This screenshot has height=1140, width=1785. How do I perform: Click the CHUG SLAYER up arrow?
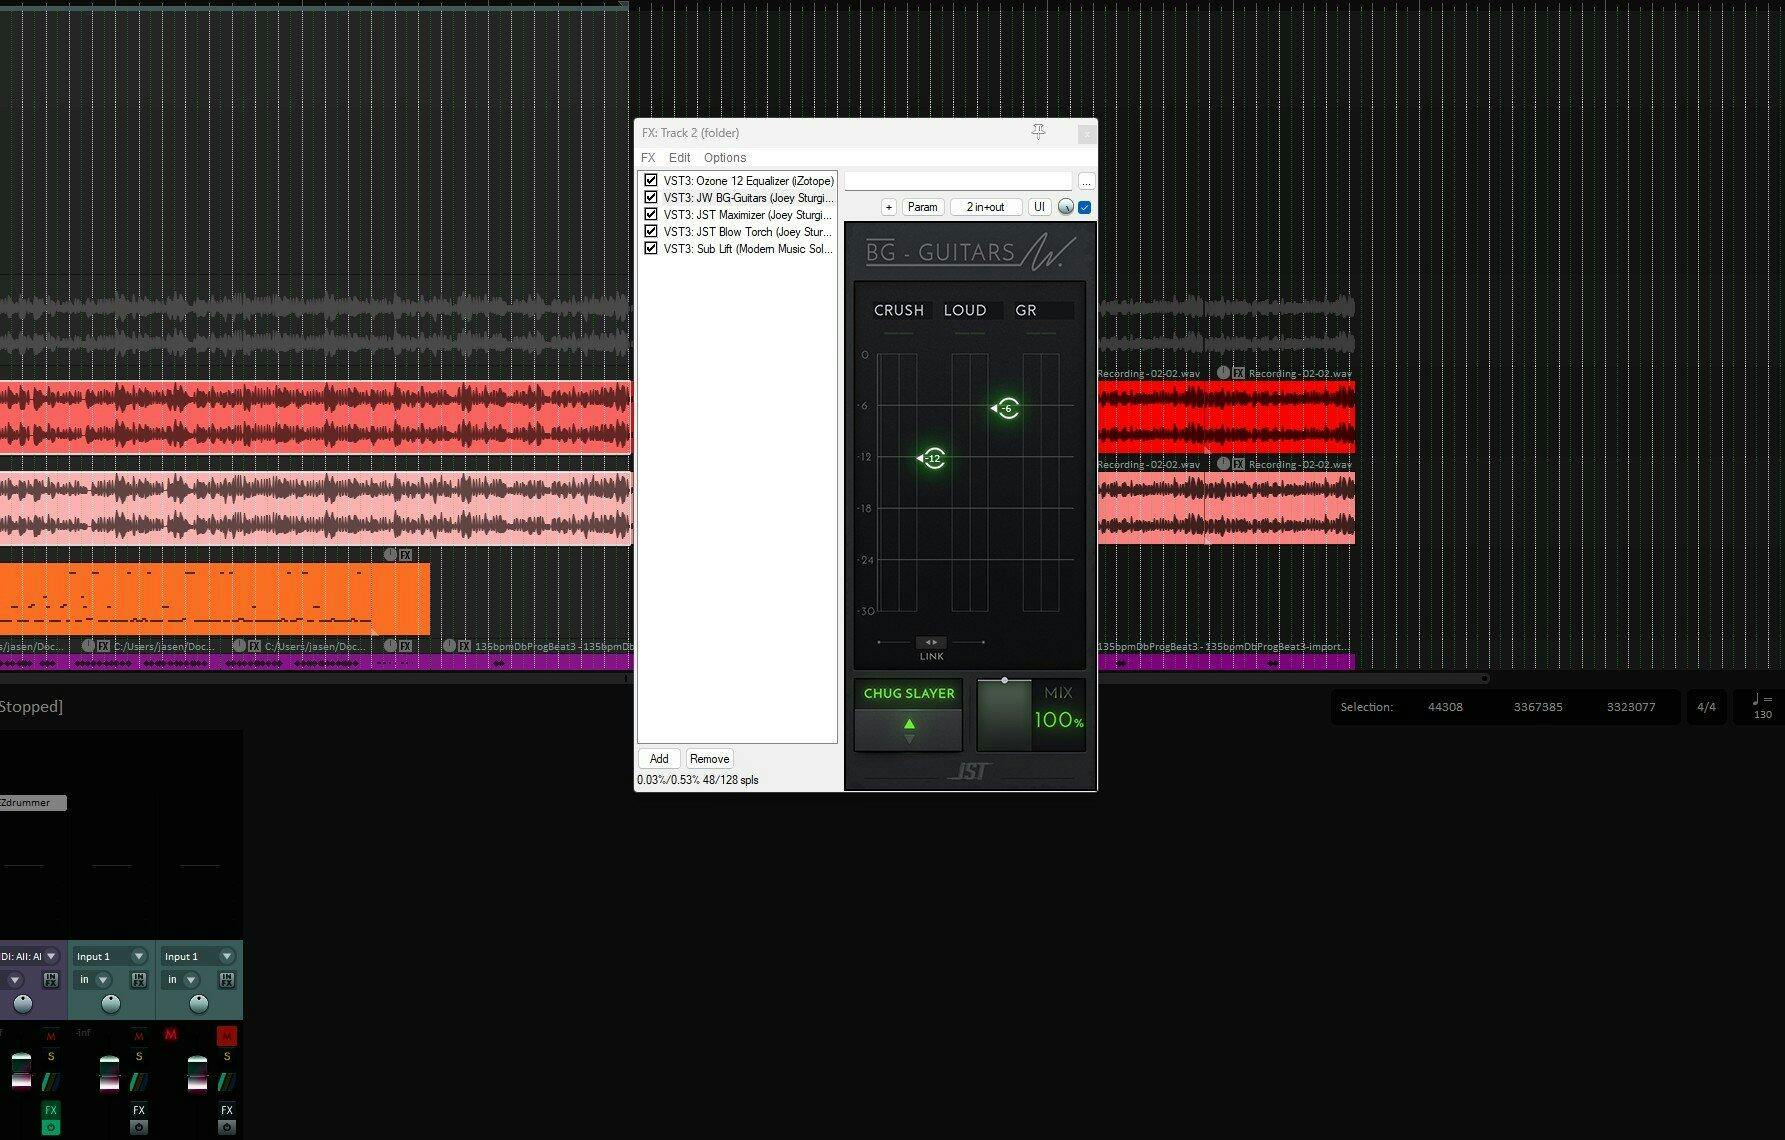point(908,723)
